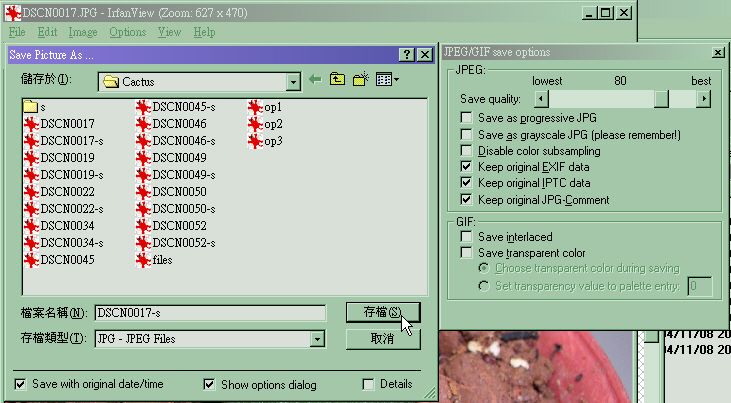Go up one folder level
The width and height of the screenshot is (731, 403).
point(338,80)
